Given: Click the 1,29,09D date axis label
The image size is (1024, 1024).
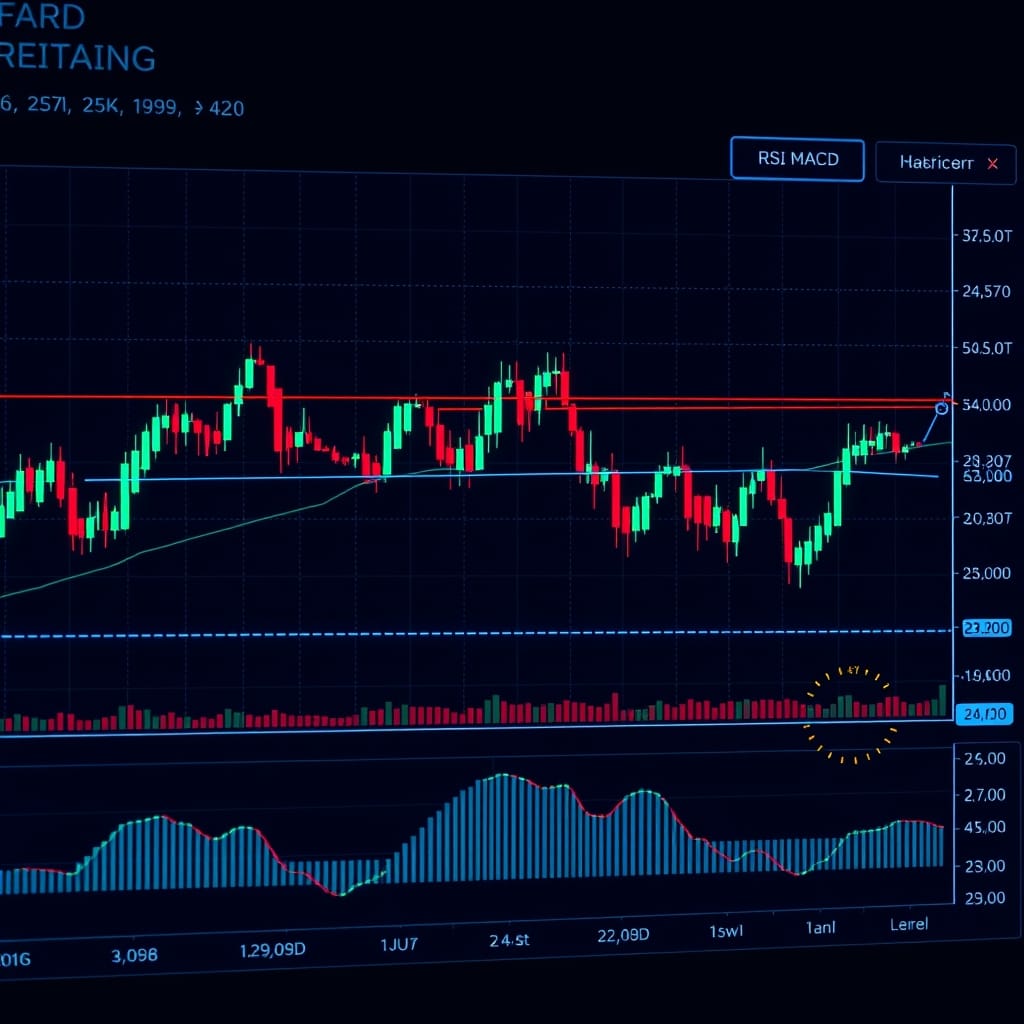Looking at the screenshot, I should point(272,950).
